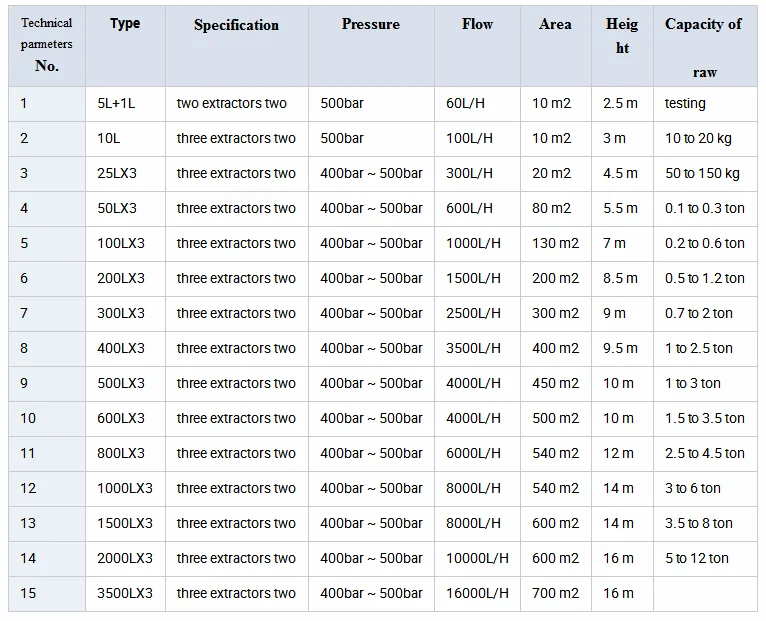Viewport: 766px width, 621px height.
Task: Select the "25LX3" type cell
Action: point(120,173)
